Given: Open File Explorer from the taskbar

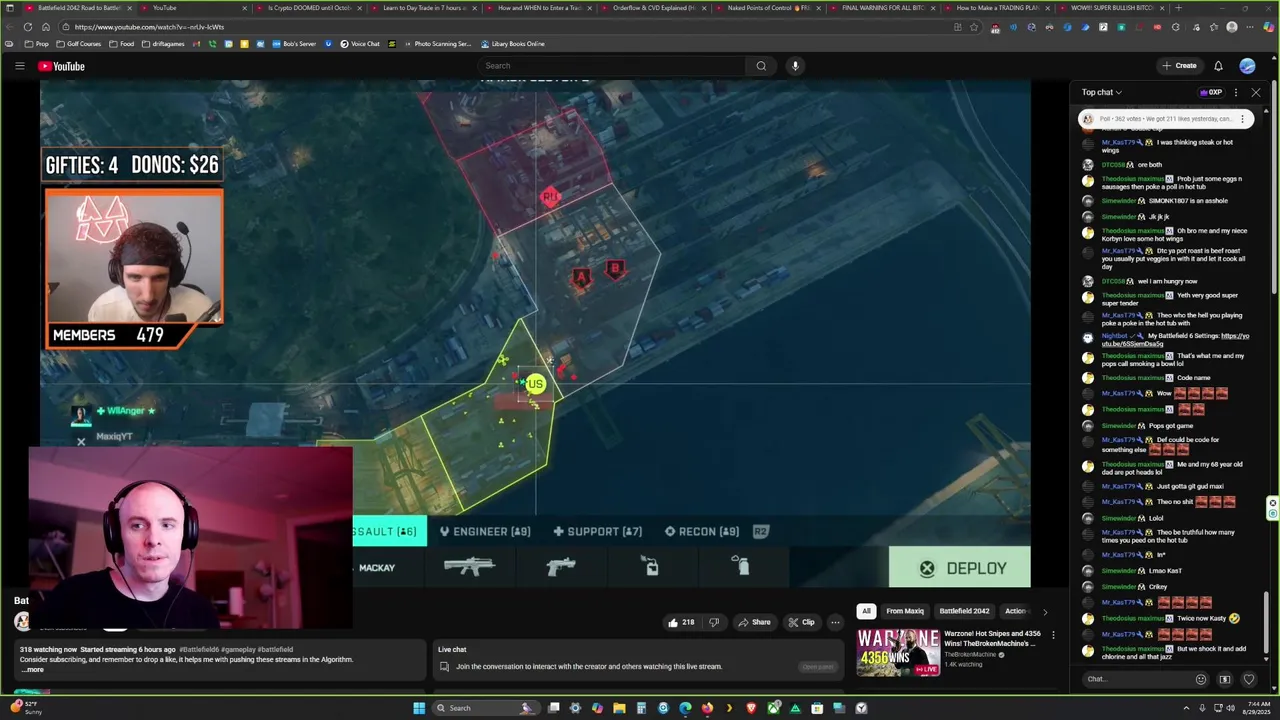Looking at the screenshot, I should tap(619, 708).
